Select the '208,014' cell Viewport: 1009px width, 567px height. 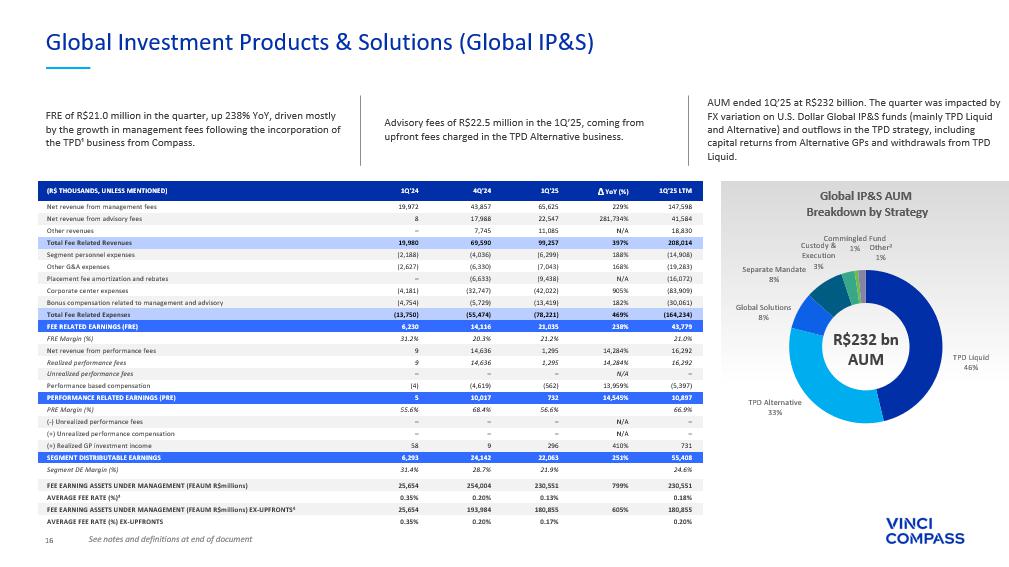681,243
